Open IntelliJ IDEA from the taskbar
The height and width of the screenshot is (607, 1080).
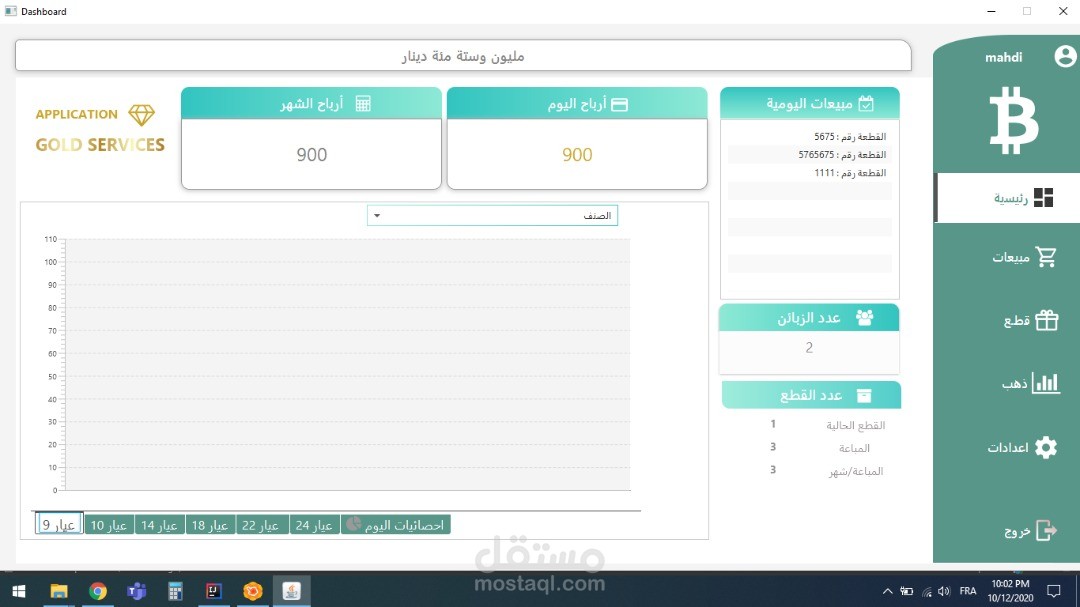tap(214, 591)
